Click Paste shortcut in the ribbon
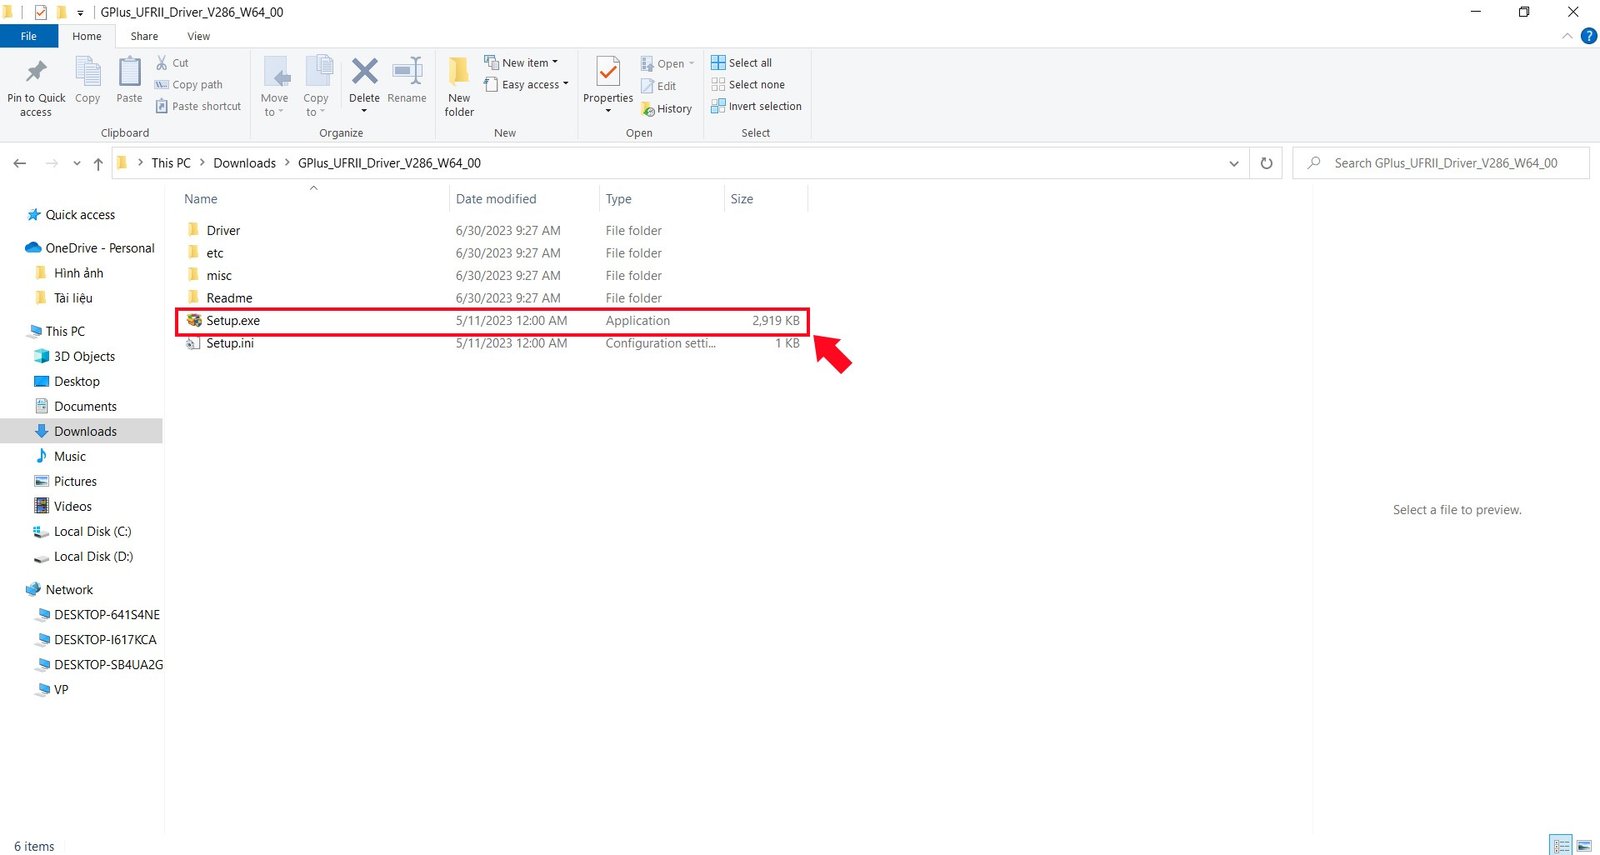 [x=198, y=106]
